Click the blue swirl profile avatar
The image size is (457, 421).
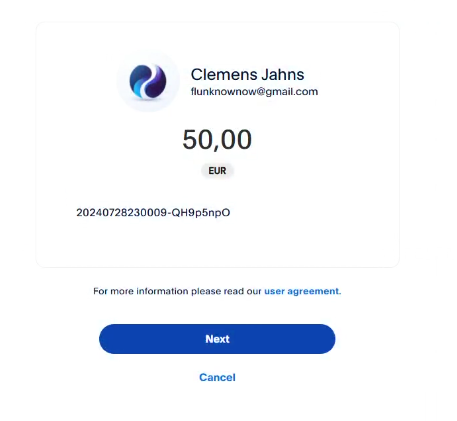pyautogui.click(x=148, y=82)
